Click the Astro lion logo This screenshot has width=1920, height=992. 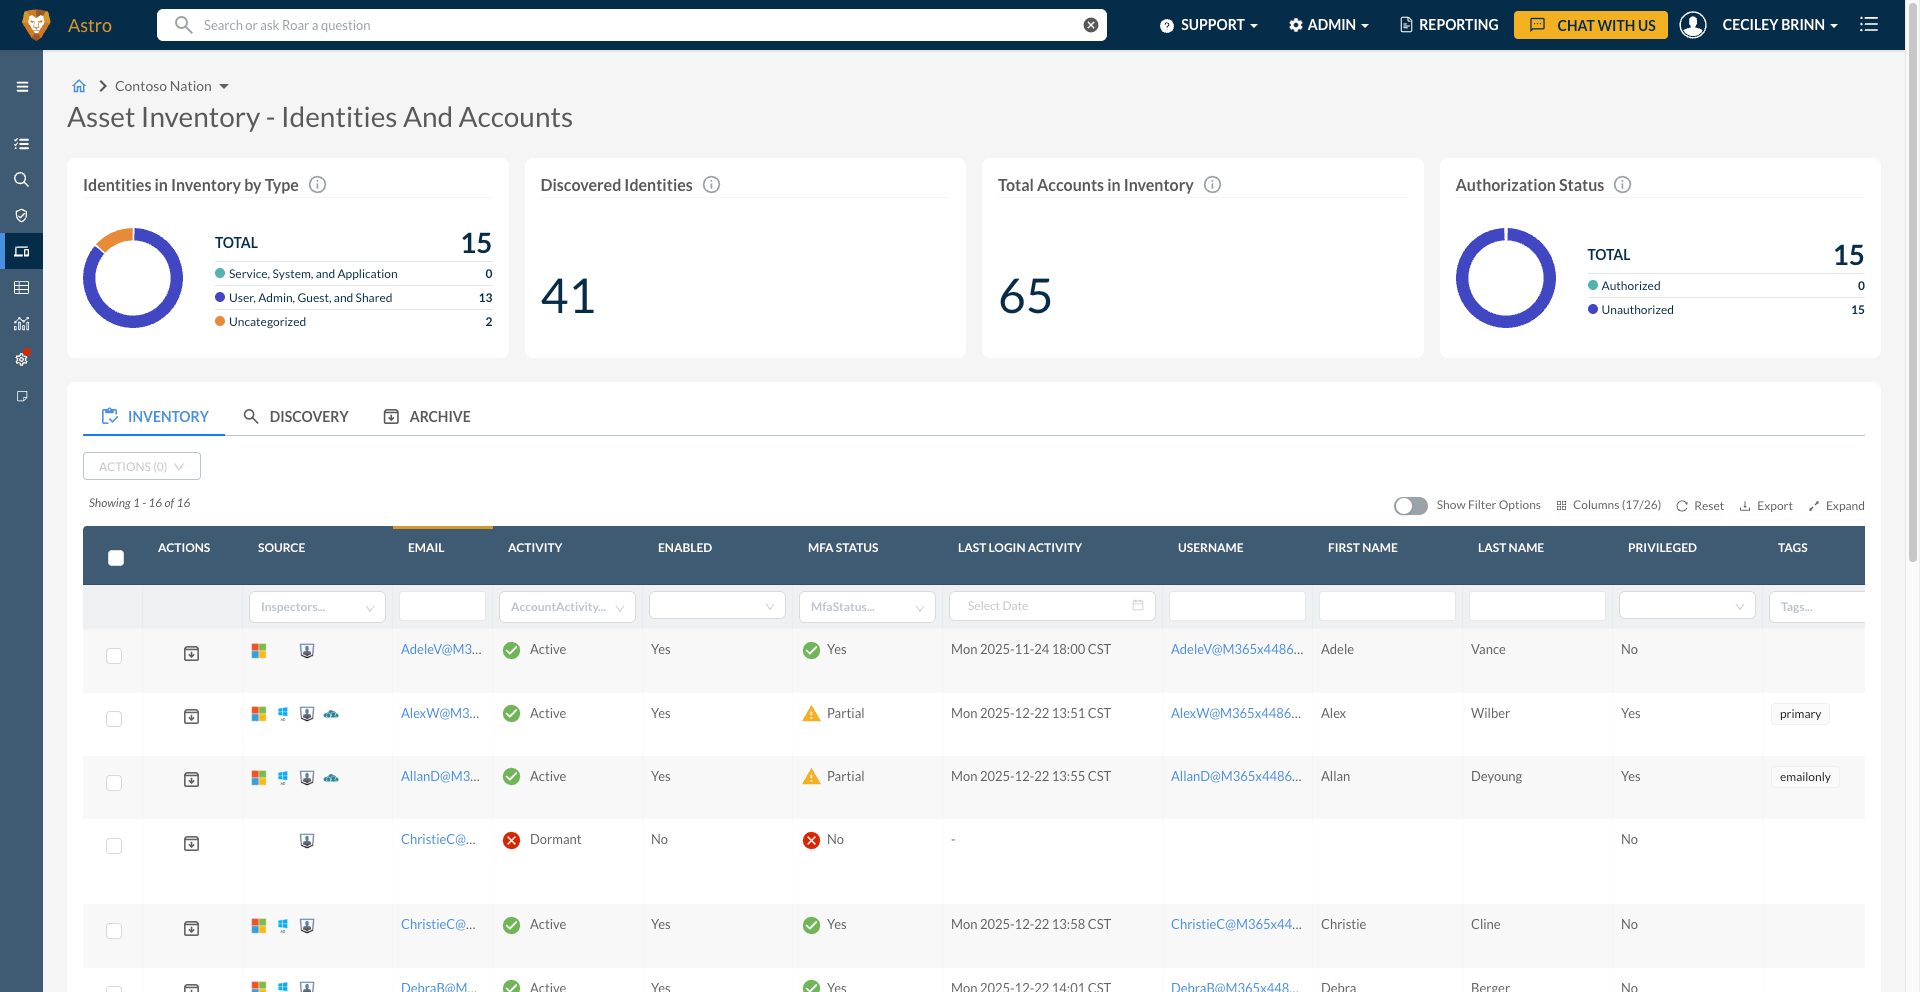pyautogui.click(x=36, y=25)
